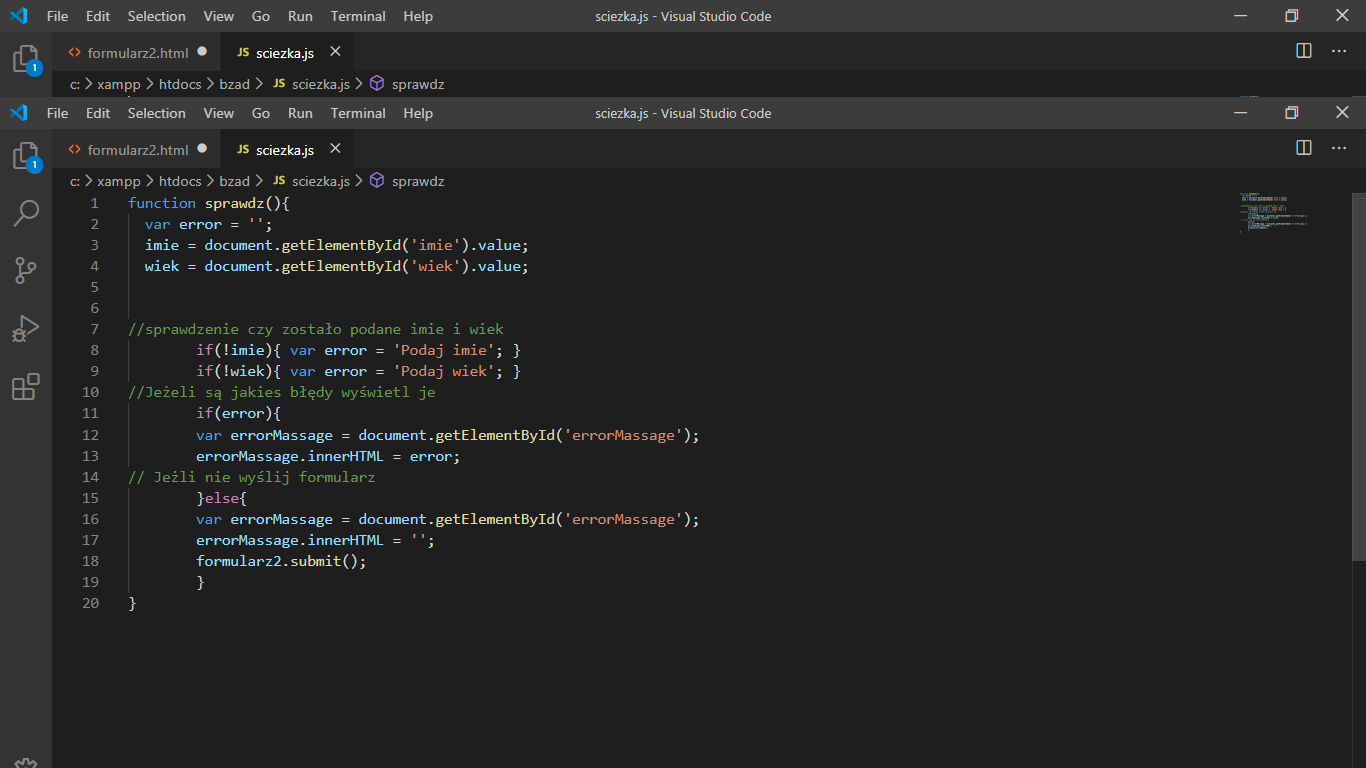Open the Run and Debug view
This screenshot has height=768, width=1366.
(25, 328)
